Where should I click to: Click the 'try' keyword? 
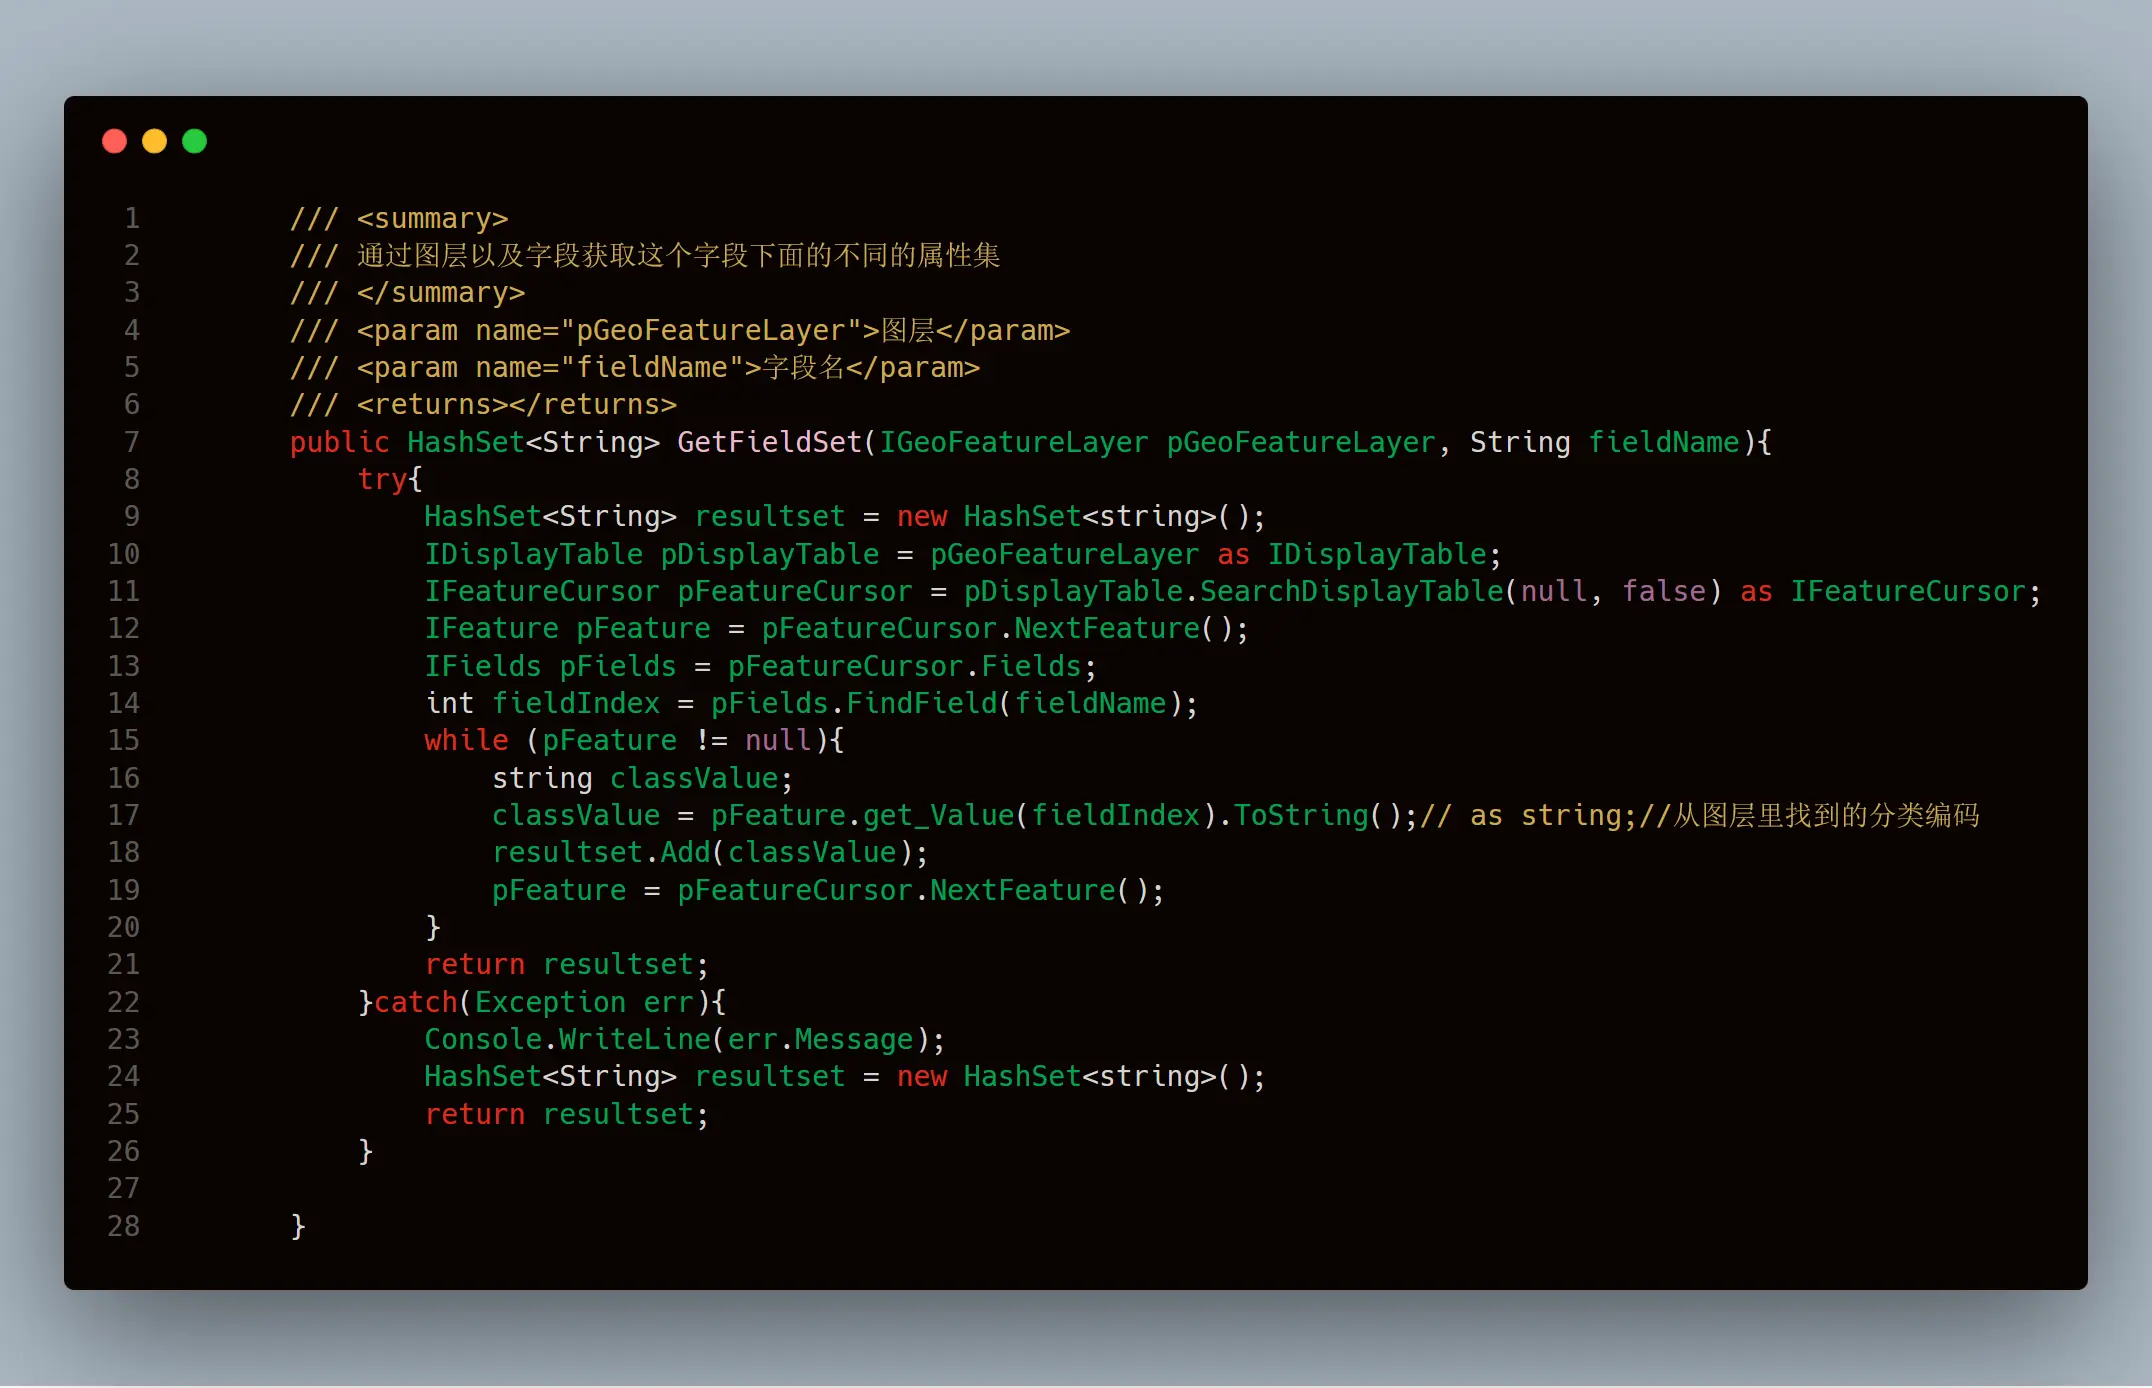tap(382, 479)
